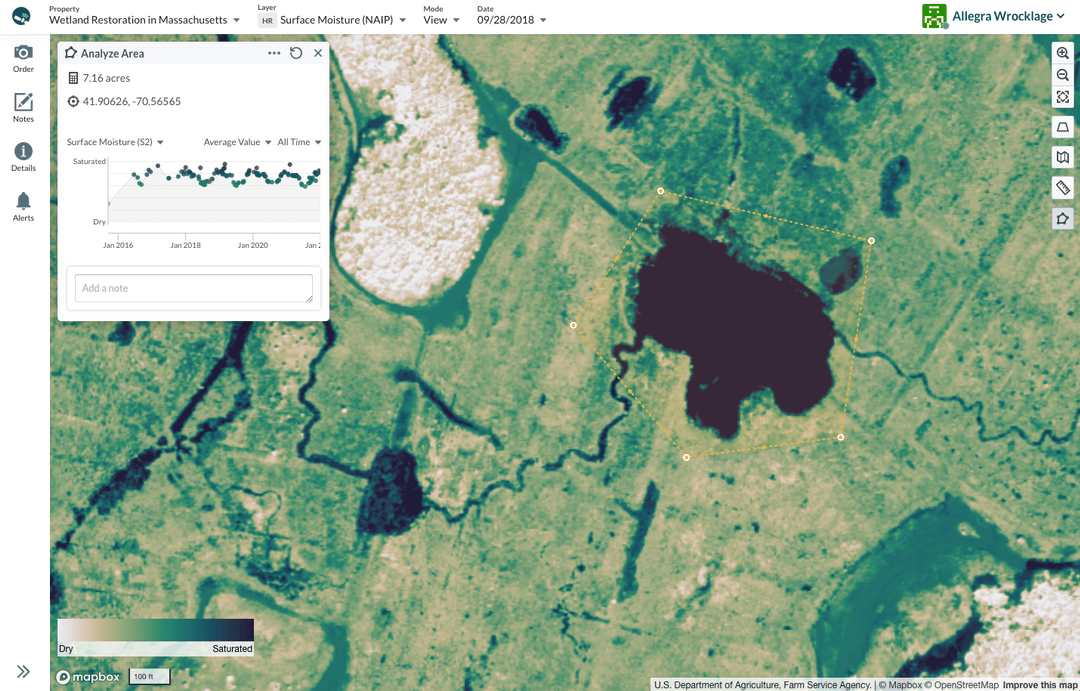The image size is (1080, 691).
Task: Open the Order camera icon
Action: (23, 59)
